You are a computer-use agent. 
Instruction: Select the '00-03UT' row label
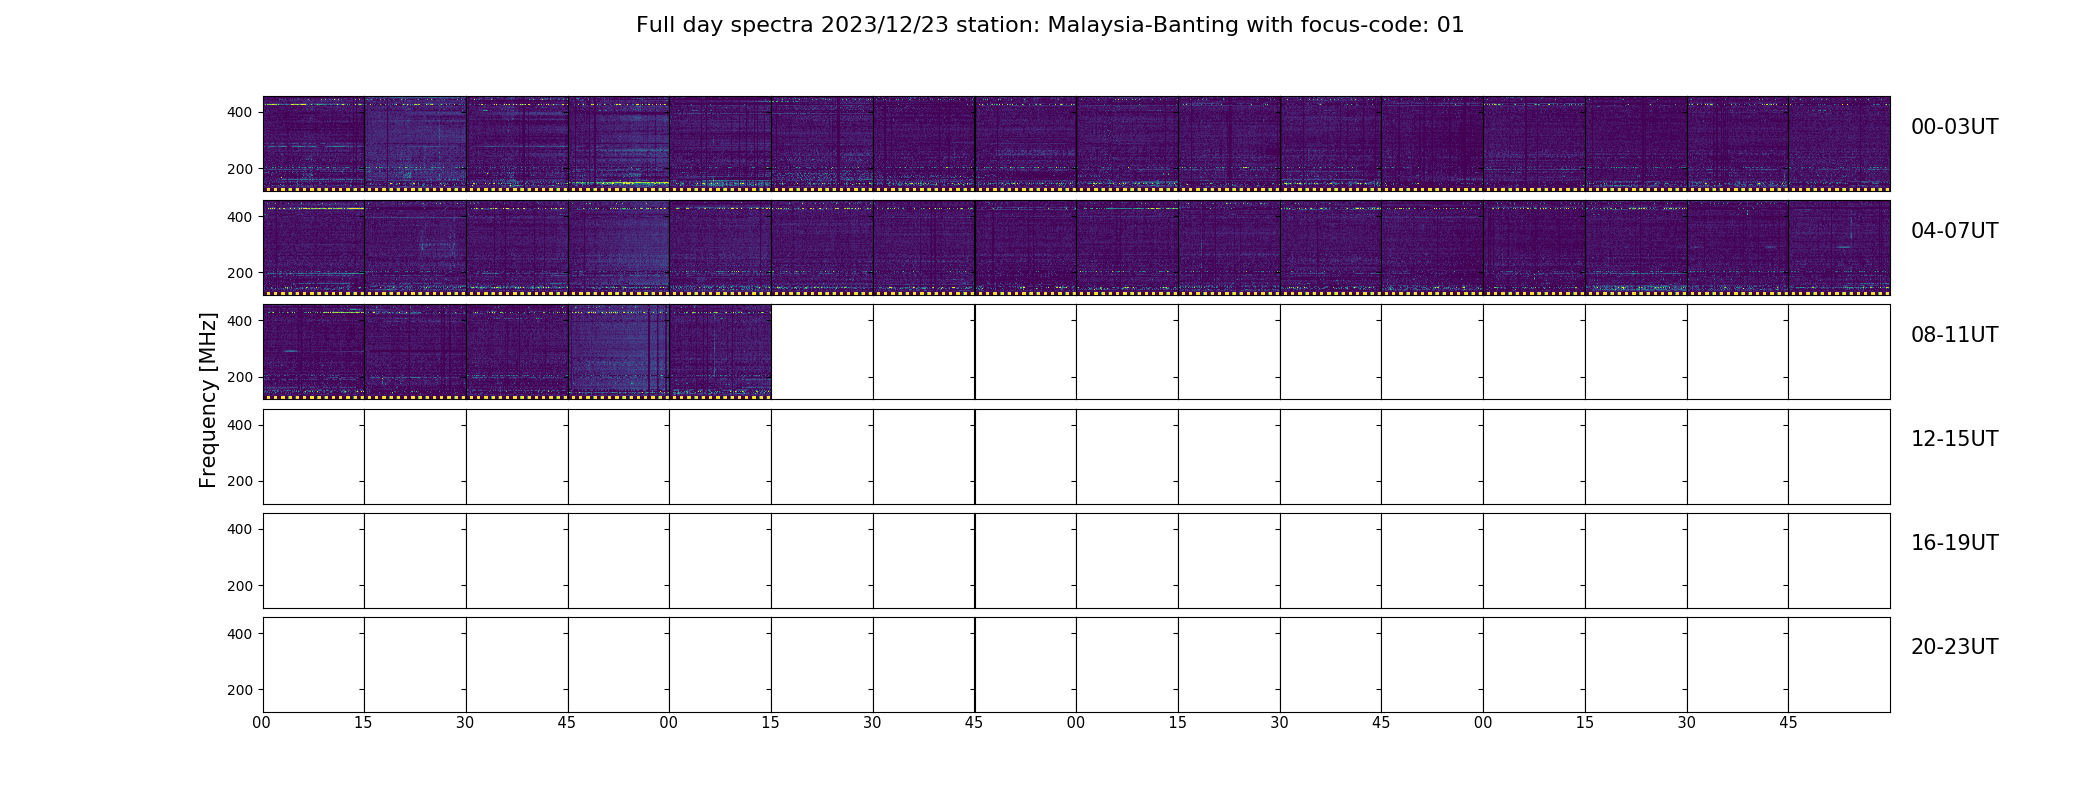click(1954, 127)
